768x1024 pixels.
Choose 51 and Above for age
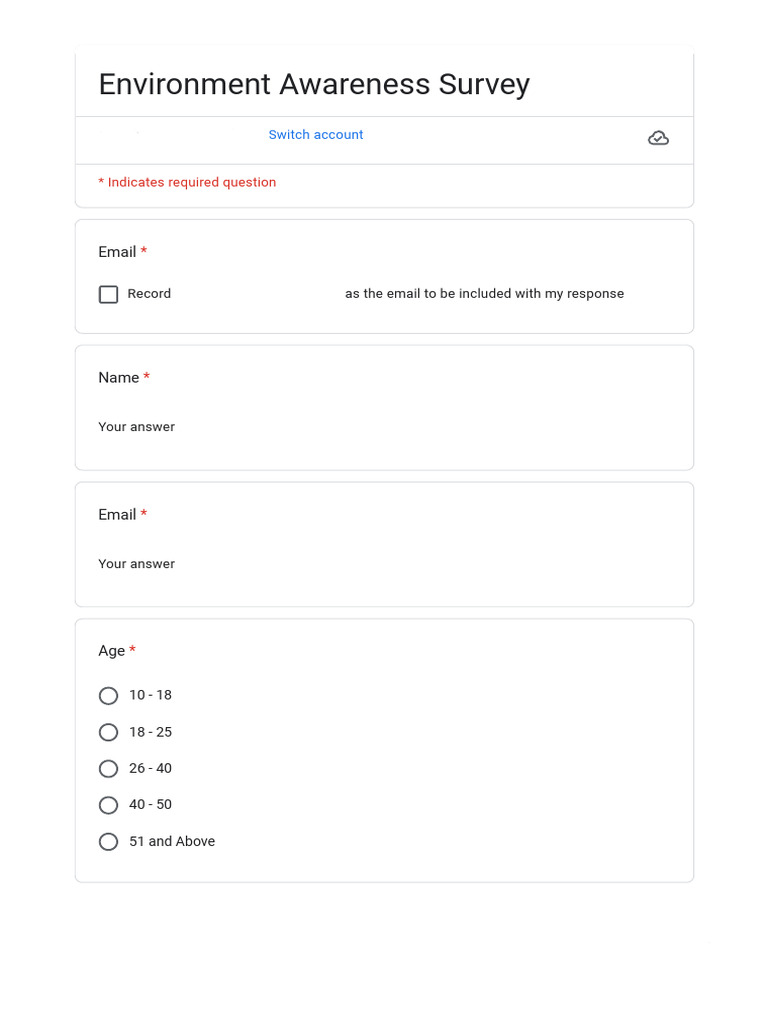click(x=109, y=842)
